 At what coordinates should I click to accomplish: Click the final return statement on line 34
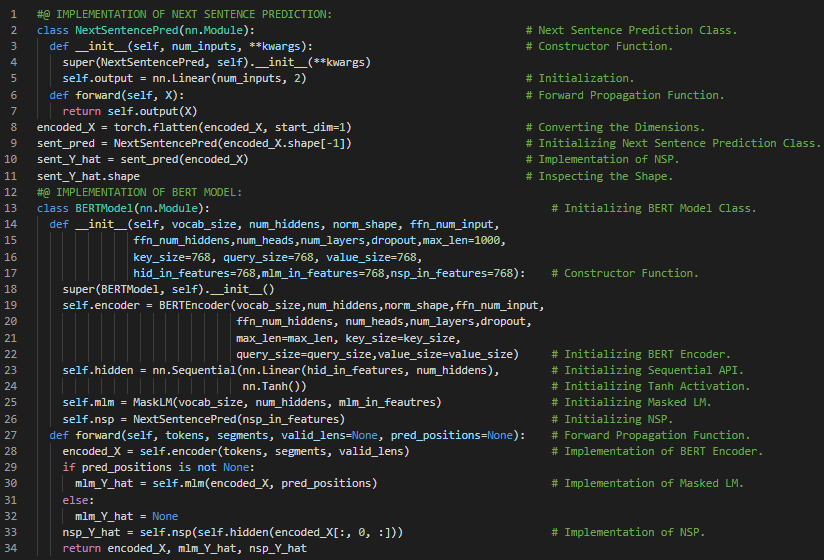point(184,548)
